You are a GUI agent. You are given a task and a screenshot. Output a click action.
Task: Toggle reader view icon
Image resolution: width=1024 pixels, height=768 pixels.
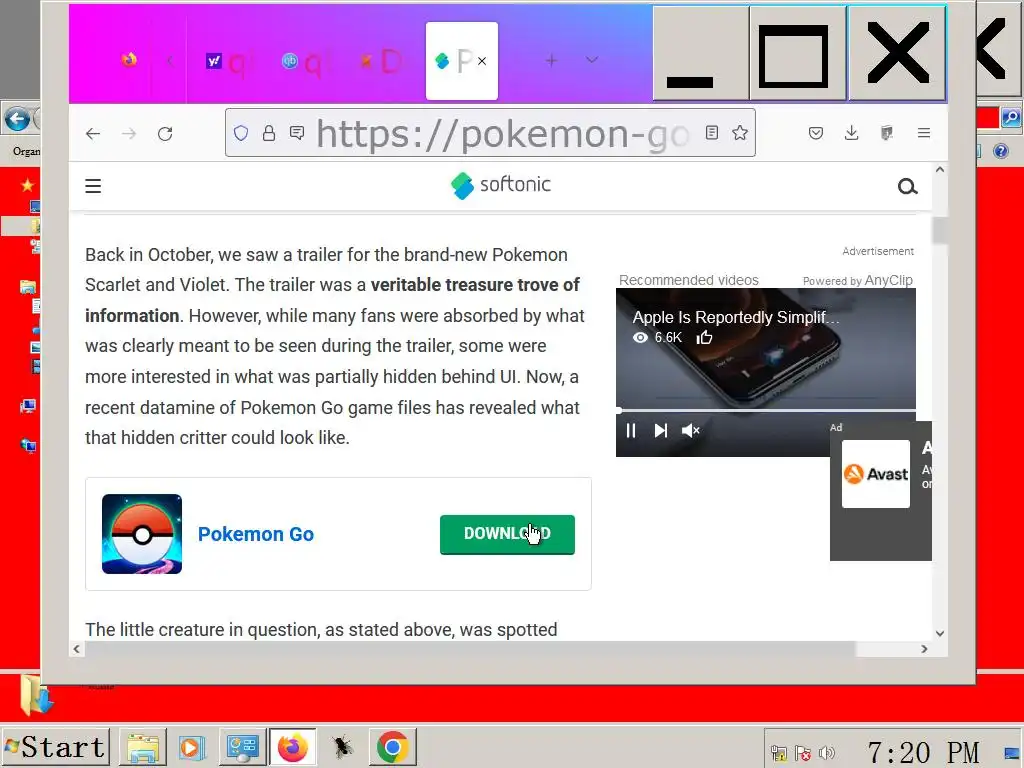coord(712,133)
